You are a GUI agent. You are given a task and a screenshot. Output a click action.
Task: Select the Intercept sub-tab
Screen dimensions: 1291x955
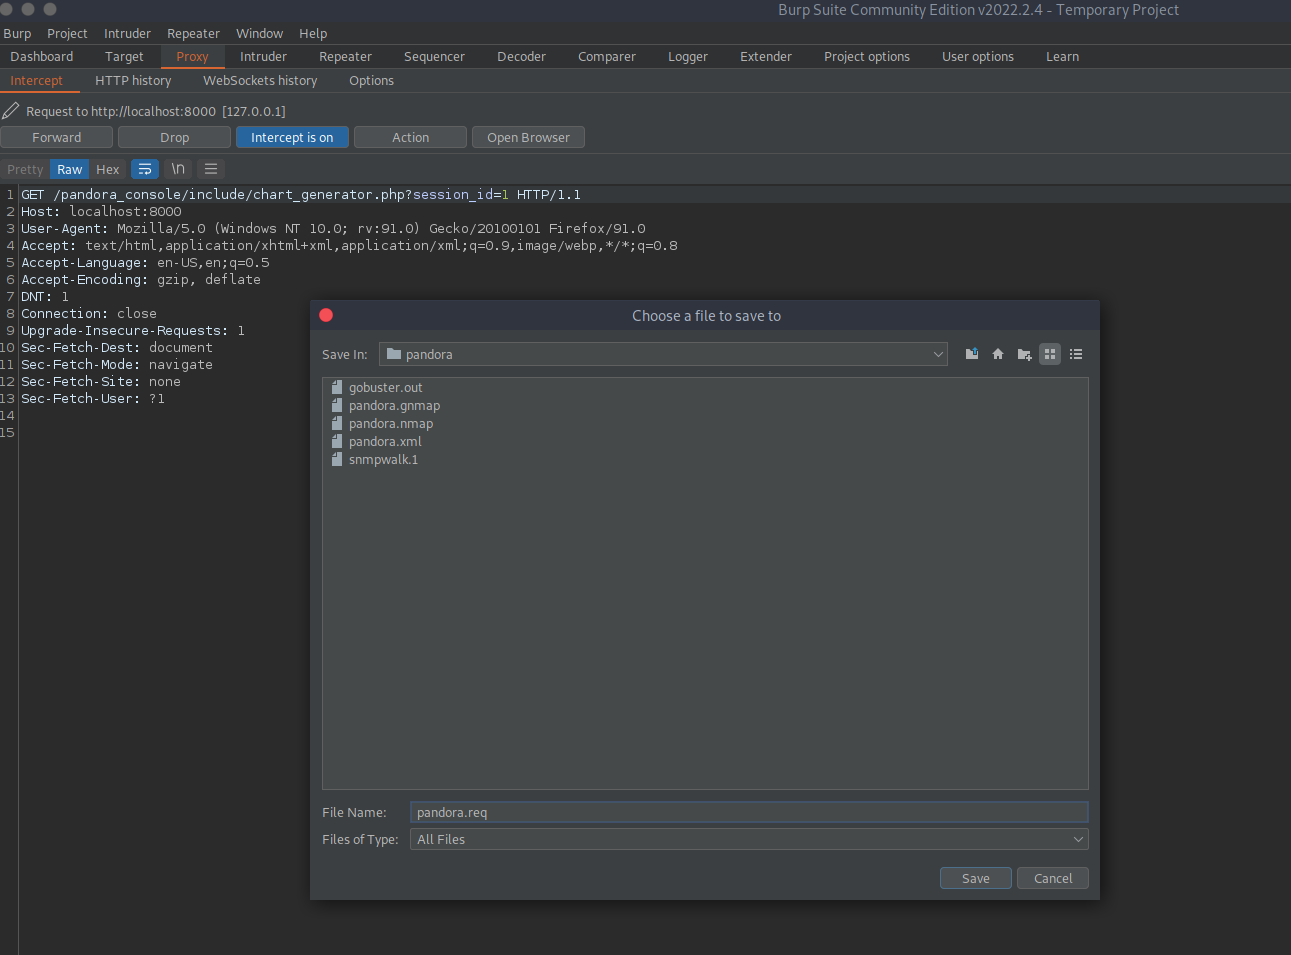pos(37,80)
